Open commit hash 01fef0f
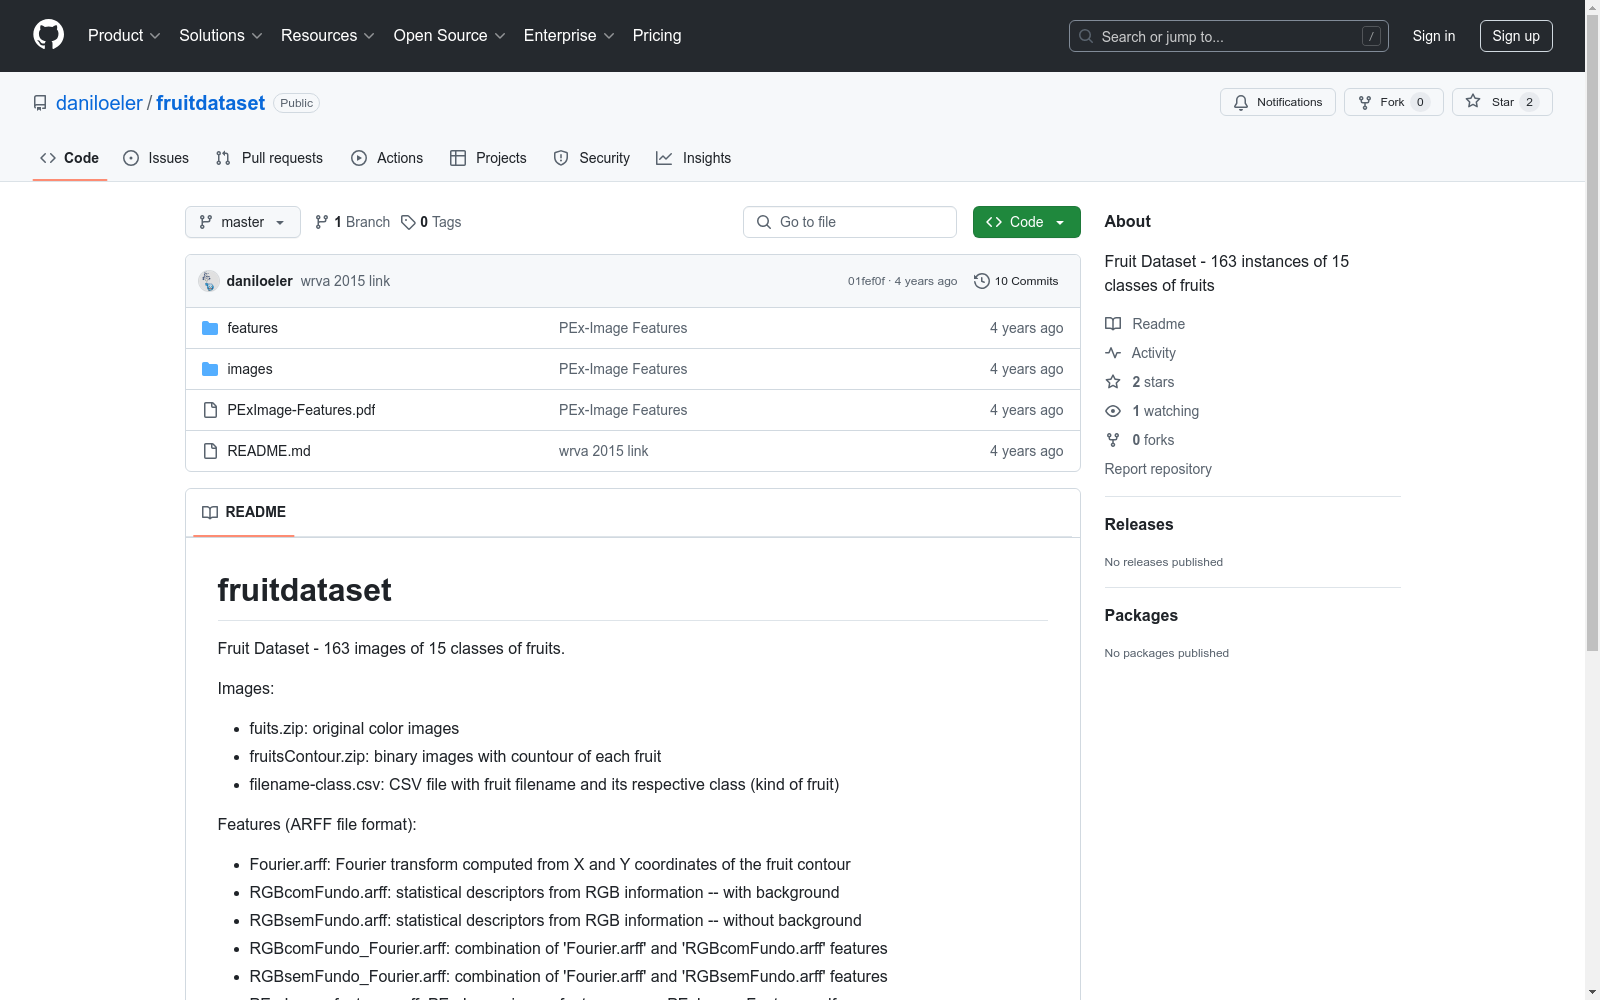 click(866, 281)
